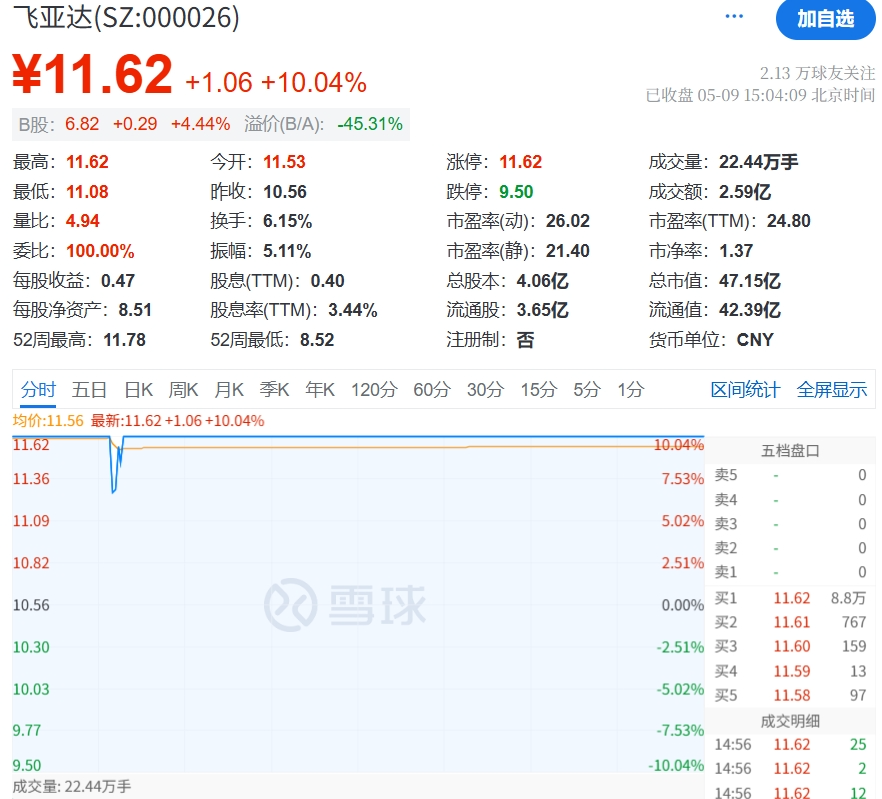Click the 流通值 value 42.39亿
The height and width of the screenshot is (799, 882).
750,310
